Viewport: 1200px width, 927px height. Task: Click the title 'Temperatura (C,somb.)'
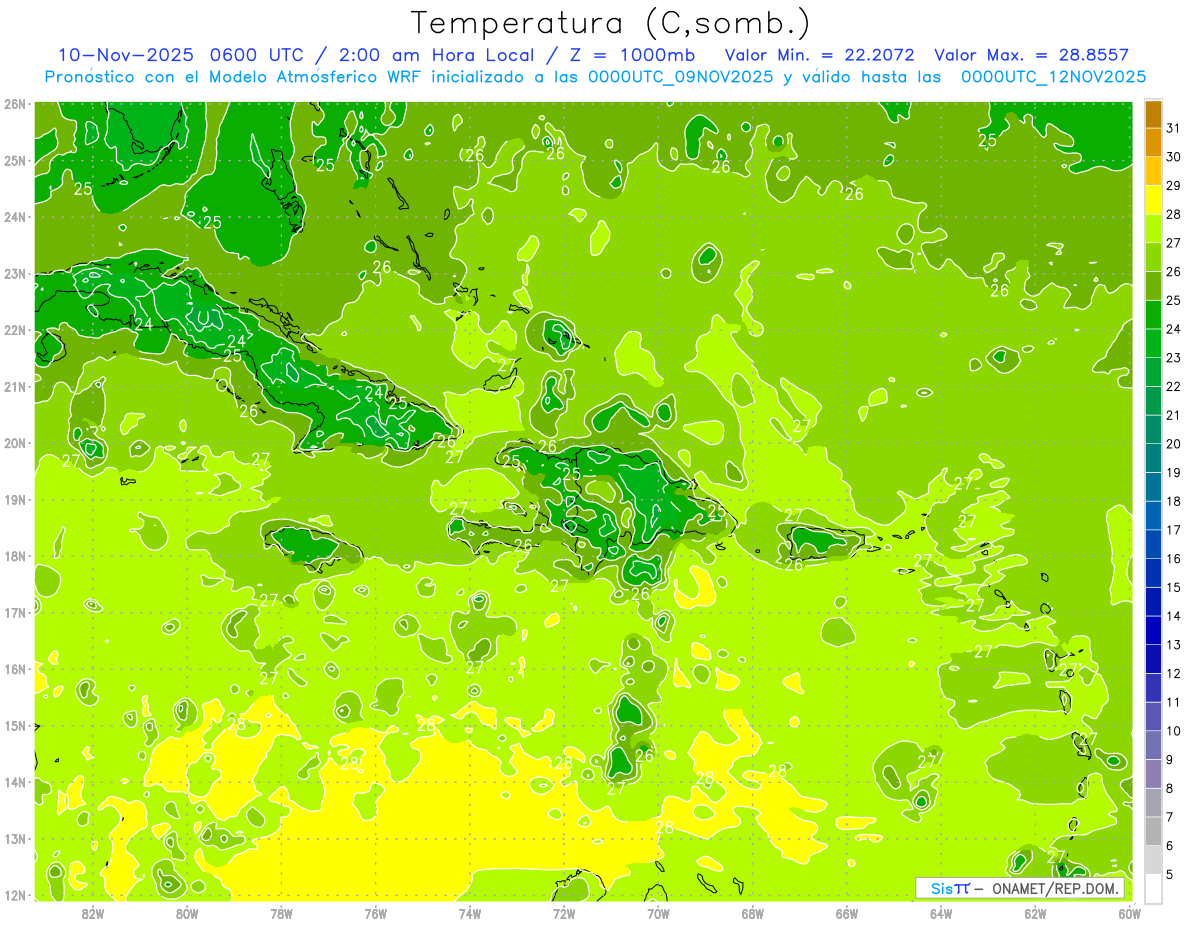[611, 23]
